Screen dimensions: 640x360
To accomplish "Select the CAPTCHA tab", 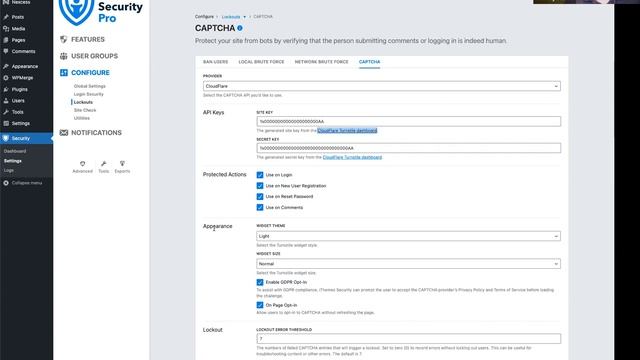I will click(x=369, y=62).
